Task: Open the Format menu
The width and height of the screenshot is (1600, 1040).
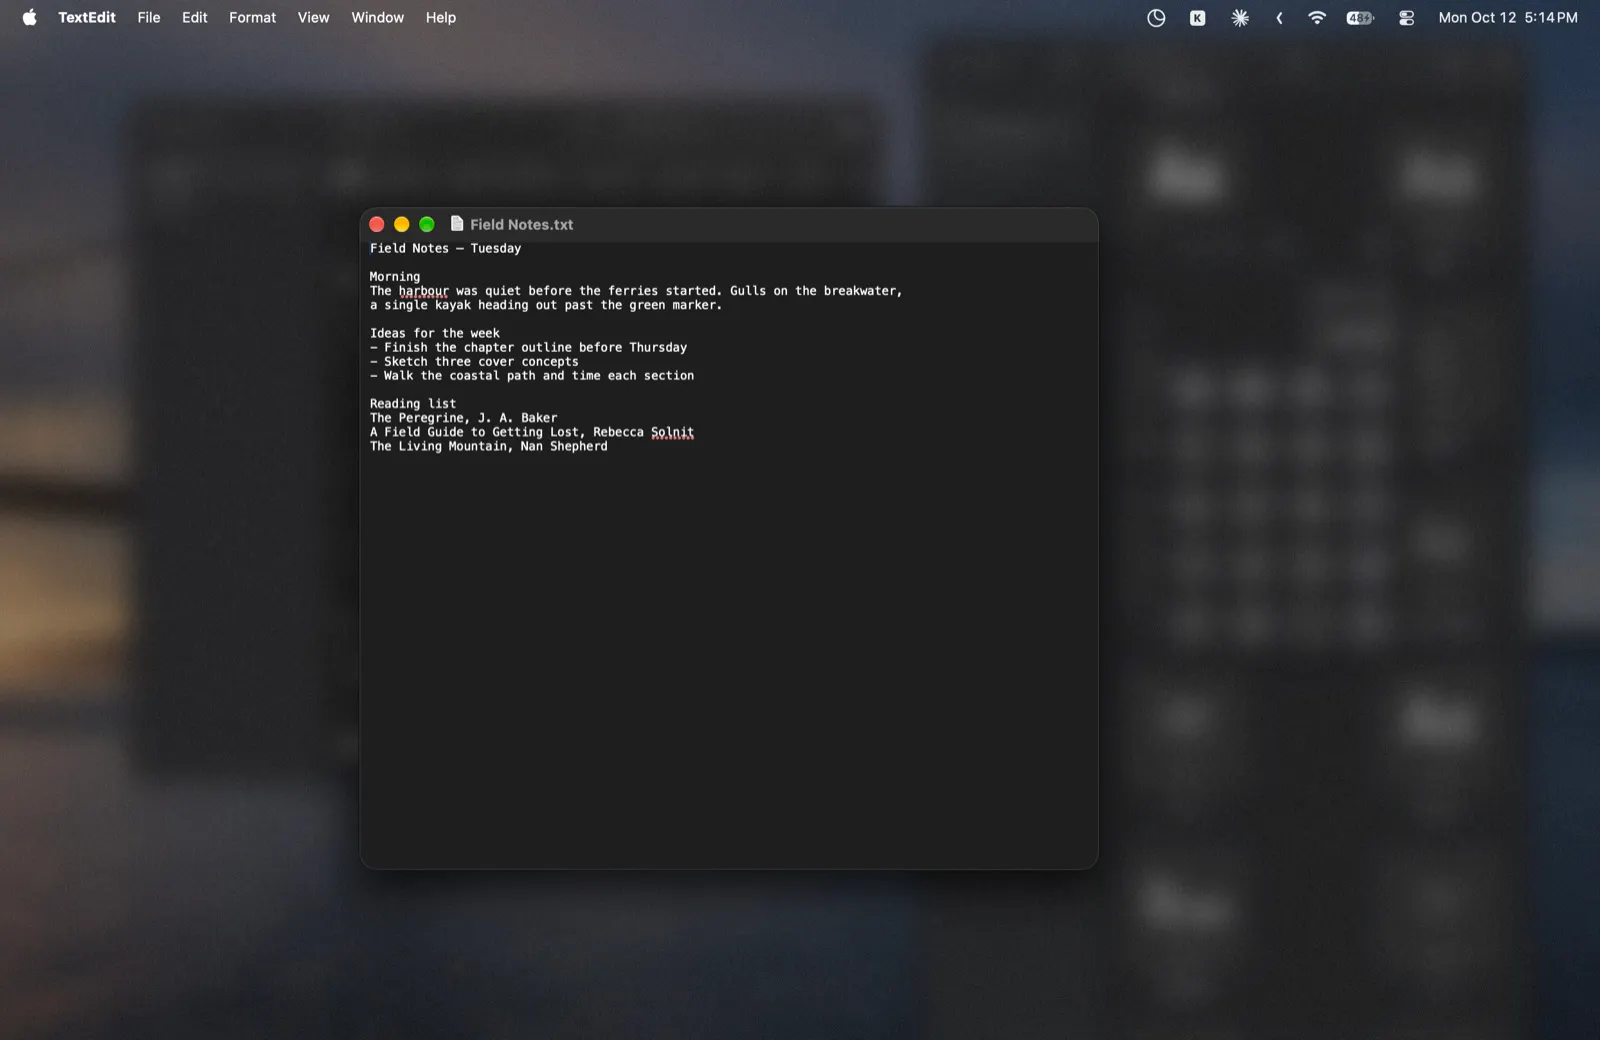Action: 252,17
